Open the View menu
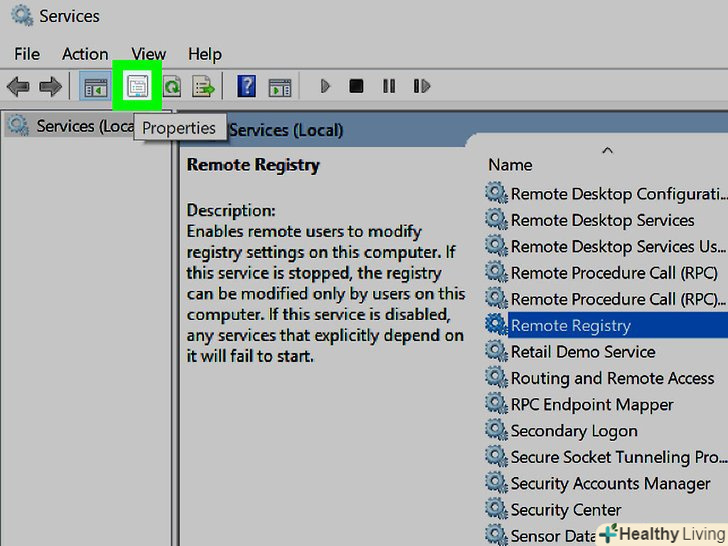728x546 pixels. pos(148,54)
